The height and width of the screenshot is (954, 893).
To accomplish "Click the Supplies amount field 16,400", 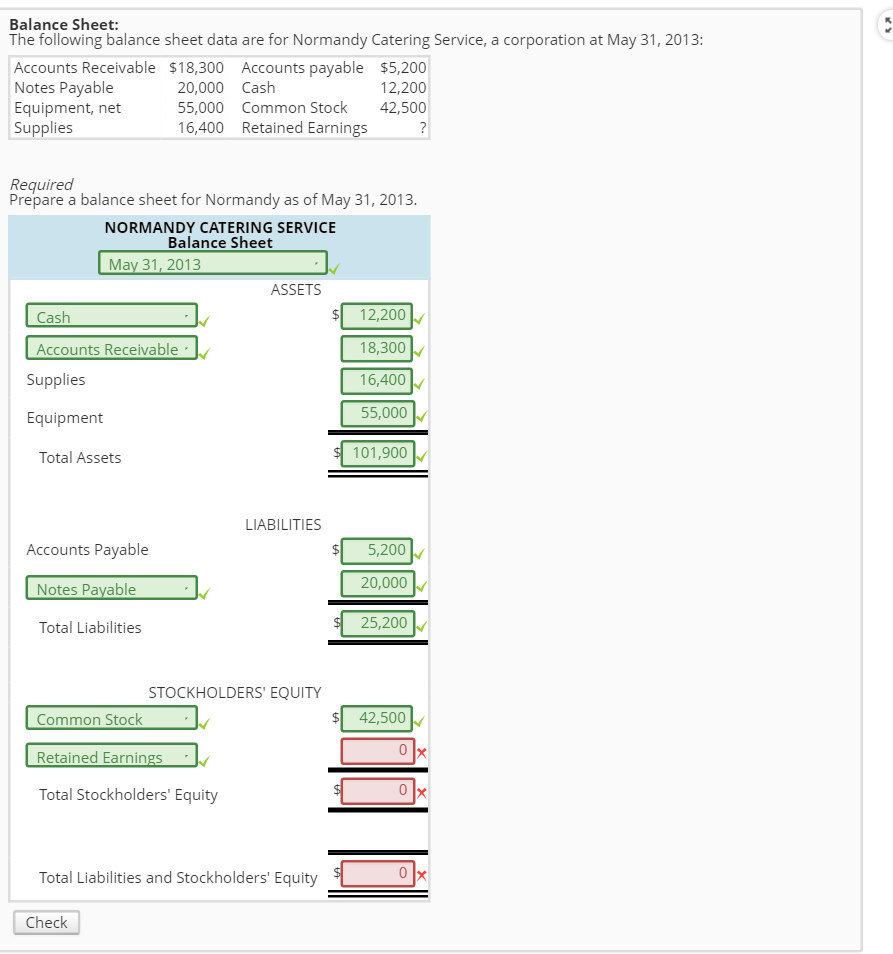I will pos(377,380).
